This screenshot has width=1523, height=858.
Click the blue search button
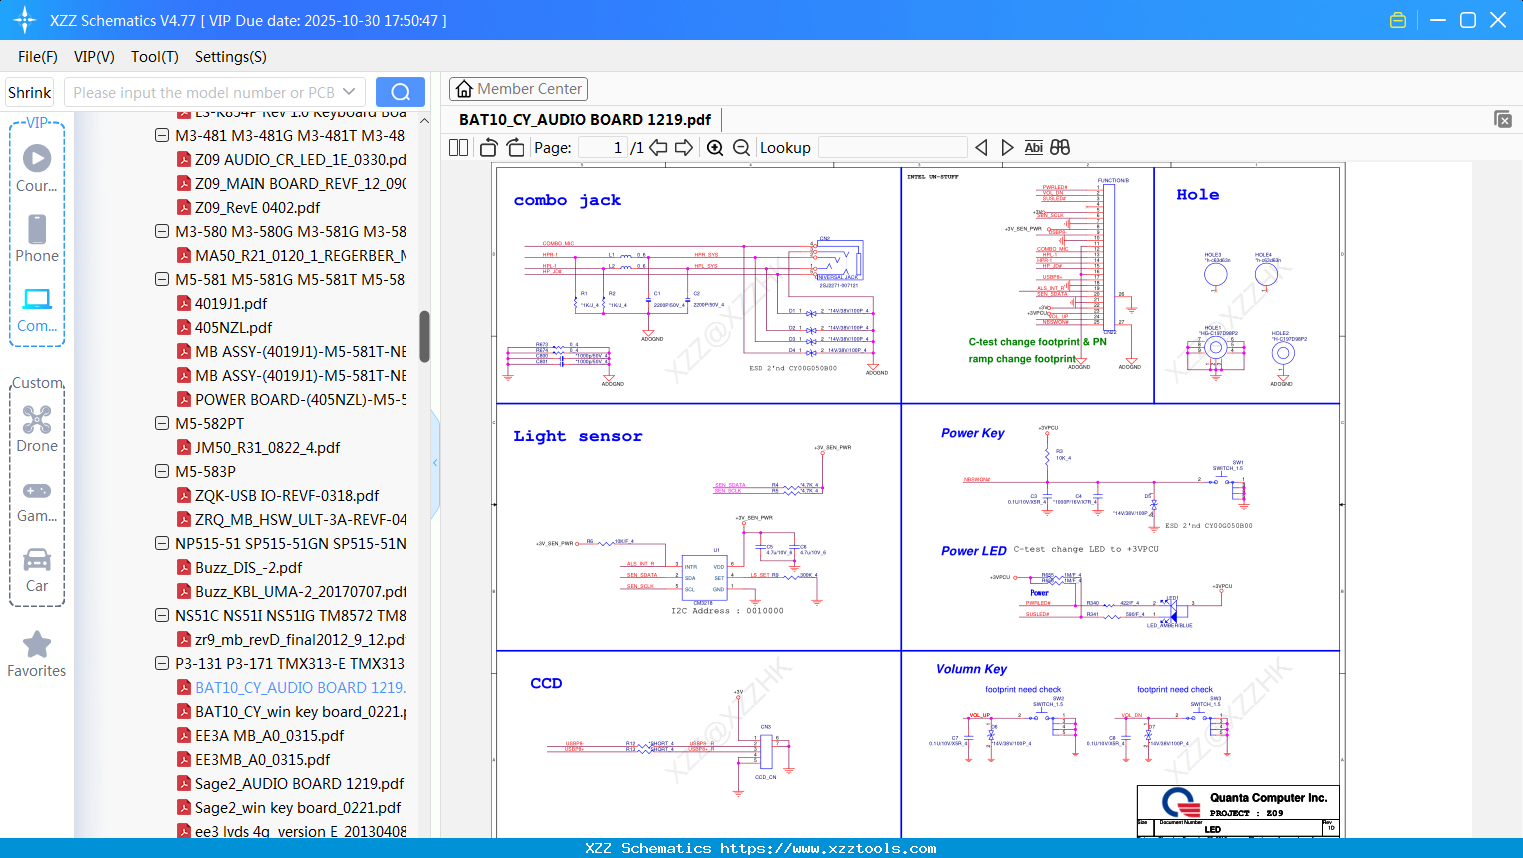400,92
